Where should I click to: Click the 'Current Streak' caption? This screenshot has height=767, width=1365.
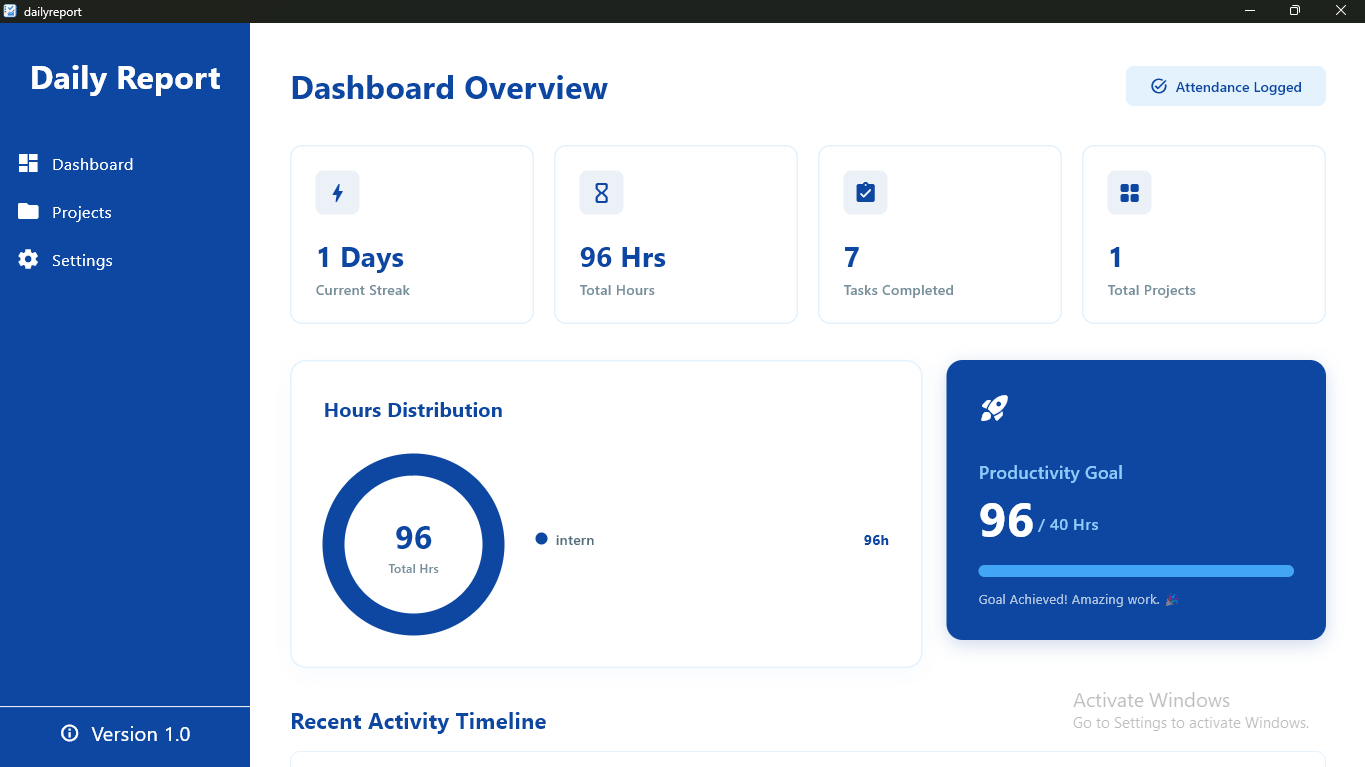click(x=363, y=290)
